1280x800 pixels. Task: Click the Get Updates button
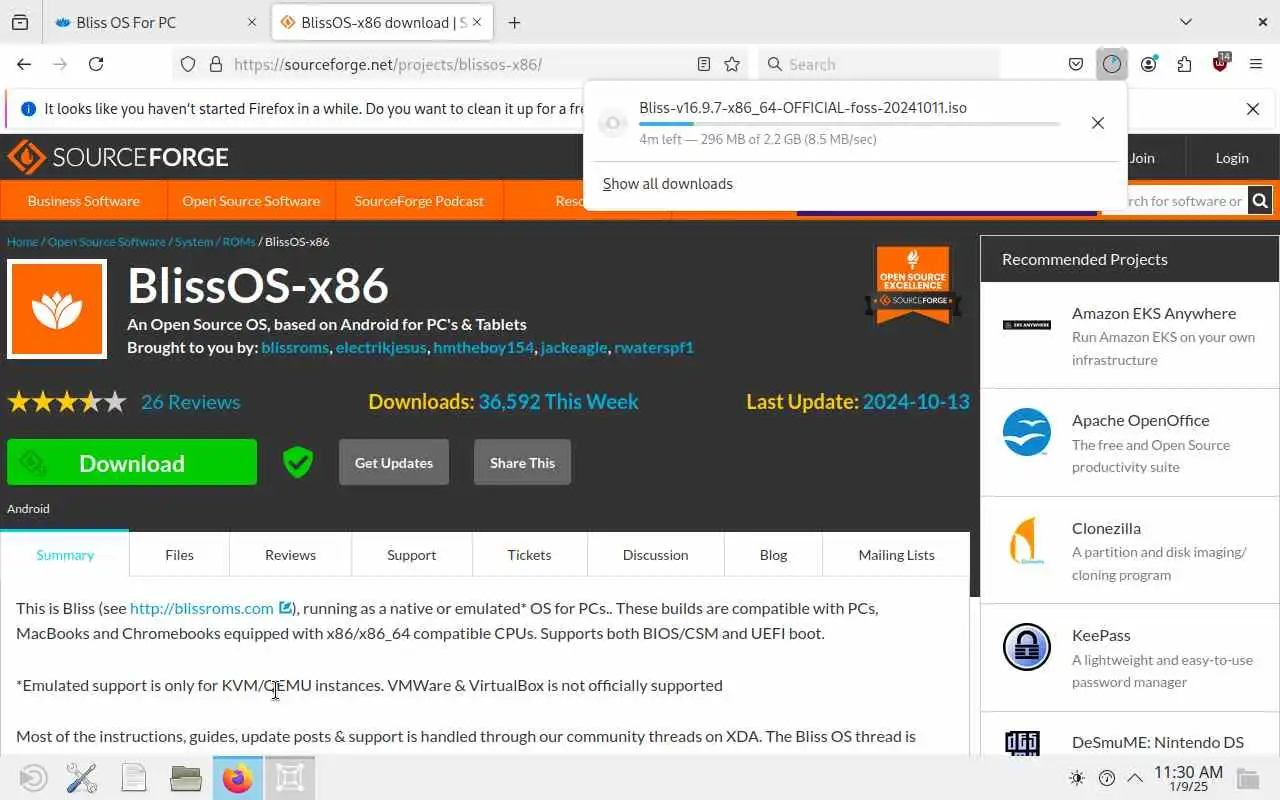(x=394, y=462)
